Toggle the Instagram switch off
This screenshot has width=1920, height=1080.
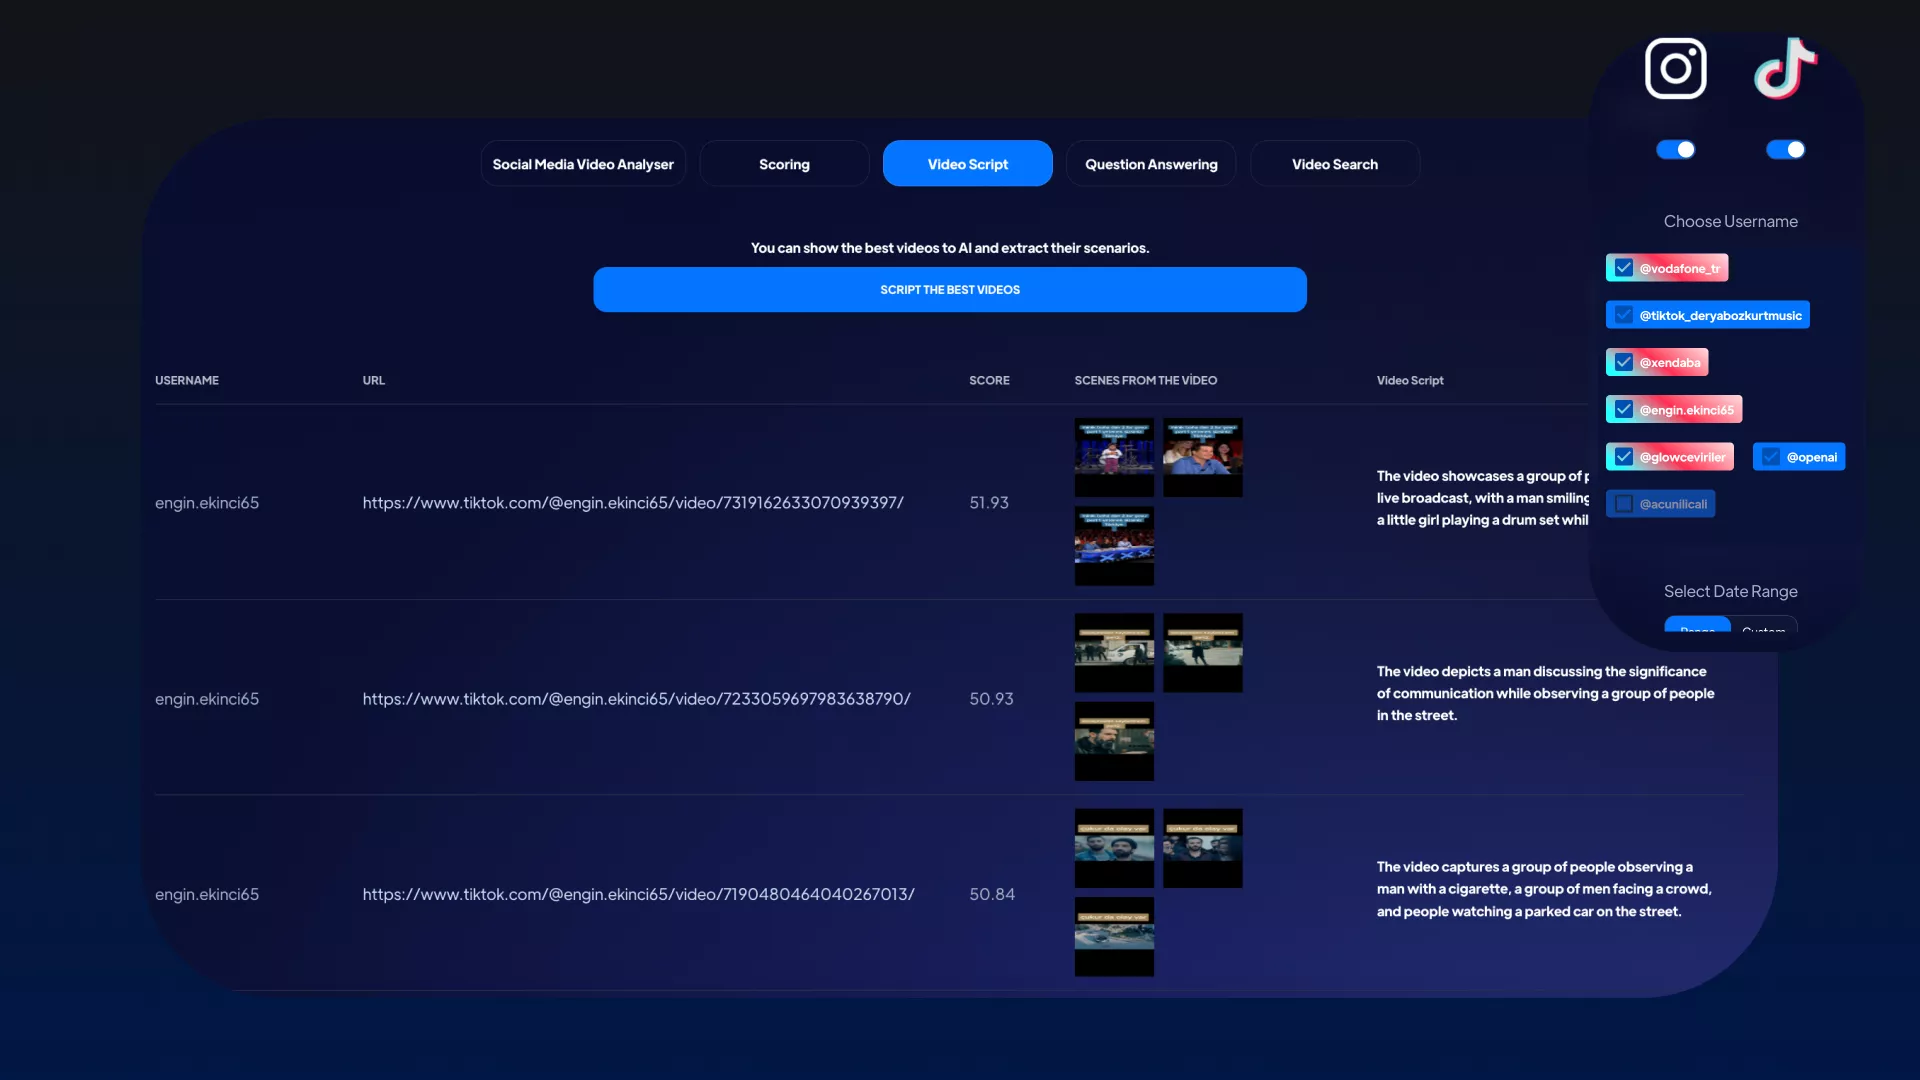pyautogui.click(x=1676, y=150)
